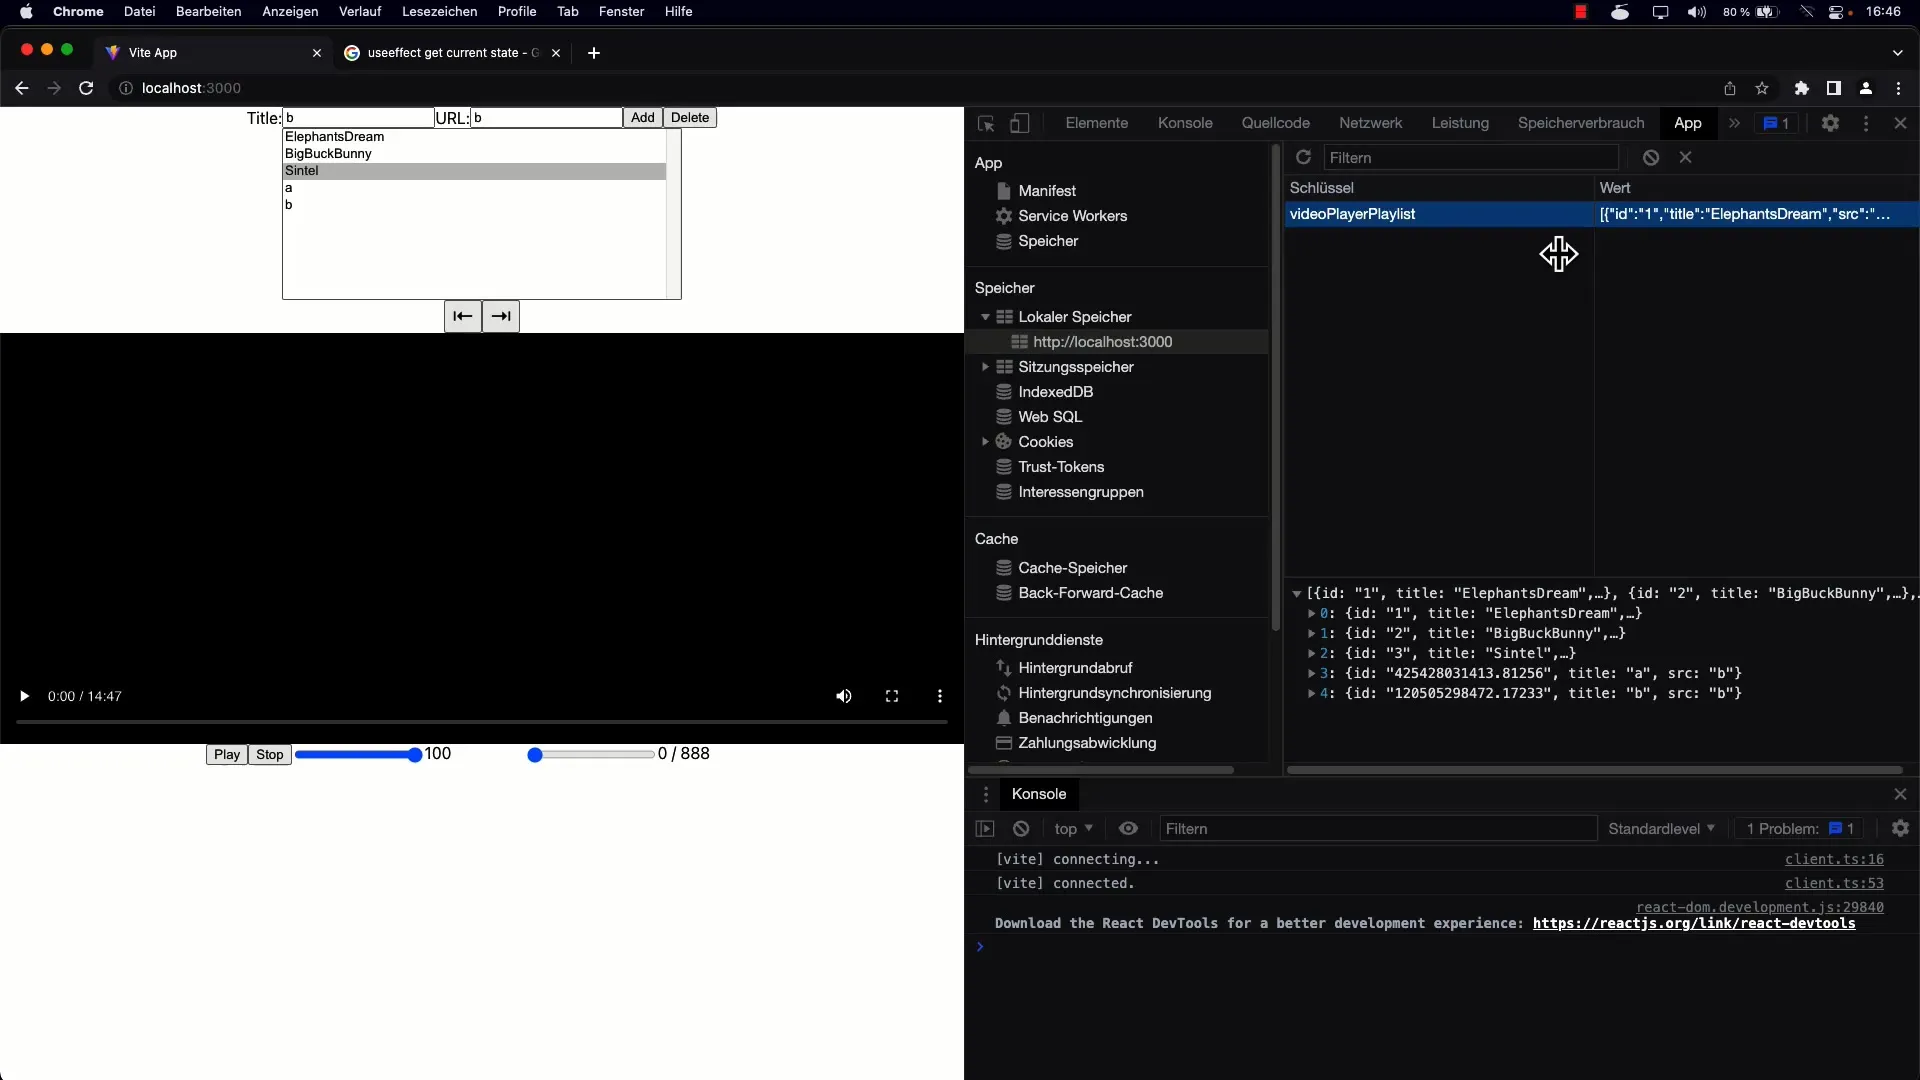Close the console drawer
This screenshot has height=1080, width=1920.
(x=1900, y=794)
